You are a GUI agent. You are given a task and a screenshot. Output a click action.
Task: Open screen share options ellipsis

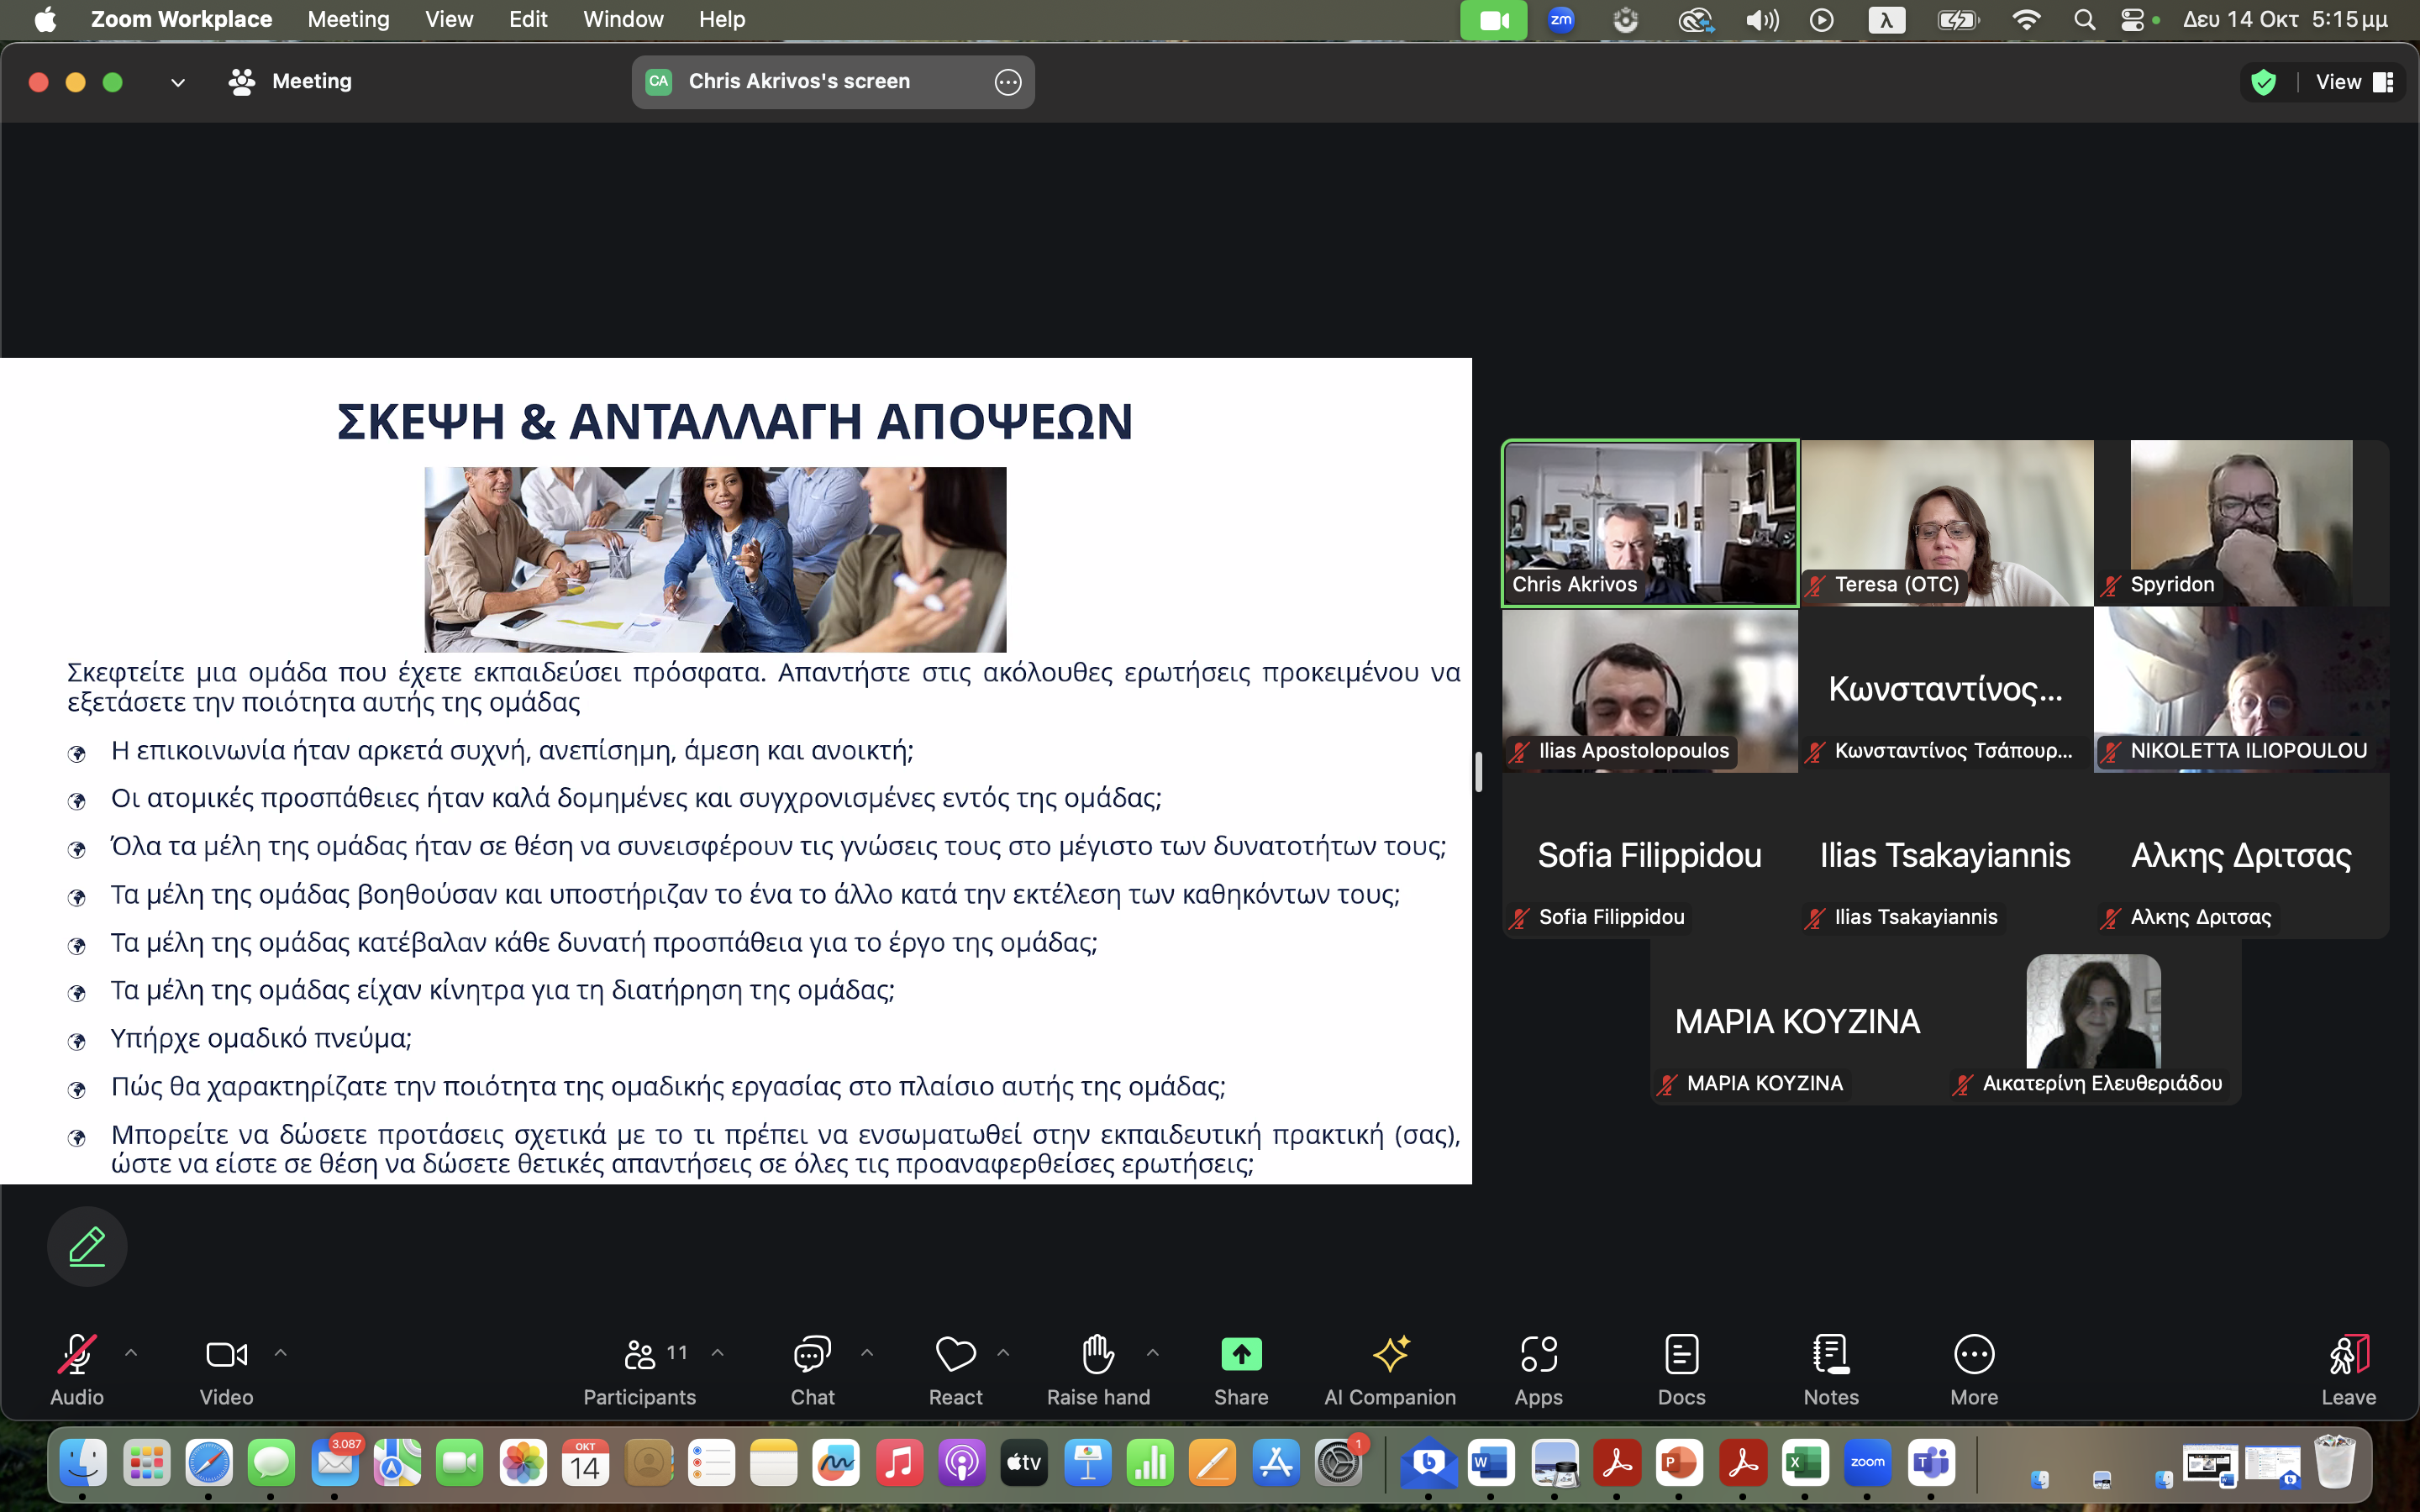(1008, 82)
